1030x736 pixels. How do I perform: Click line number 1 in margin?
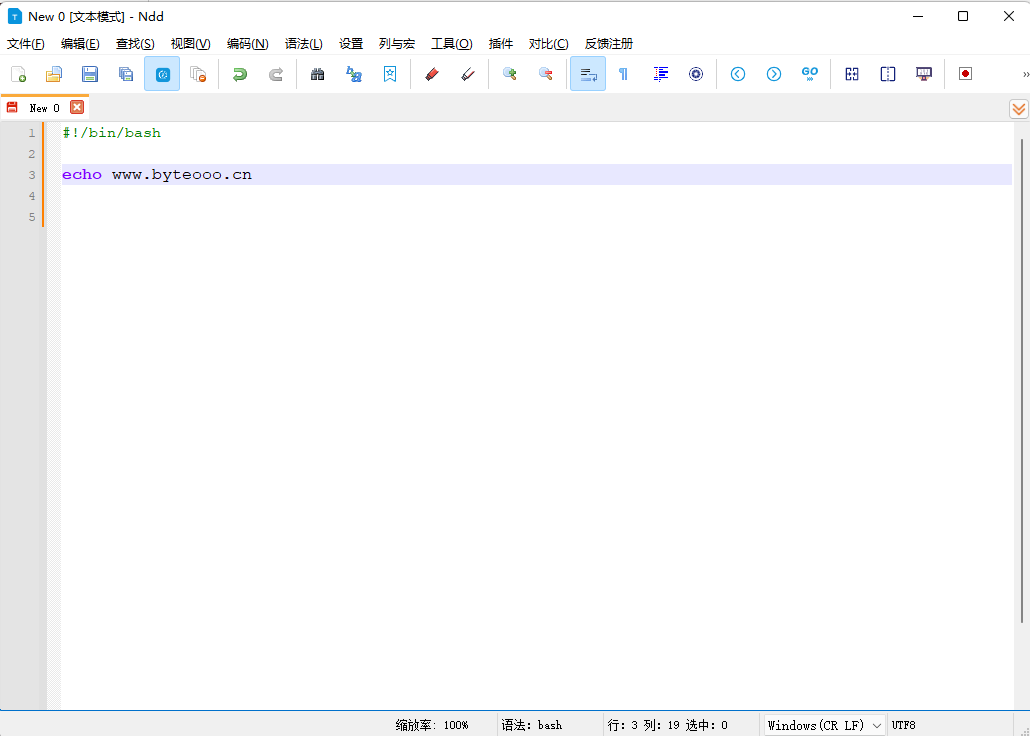(32, 133)
